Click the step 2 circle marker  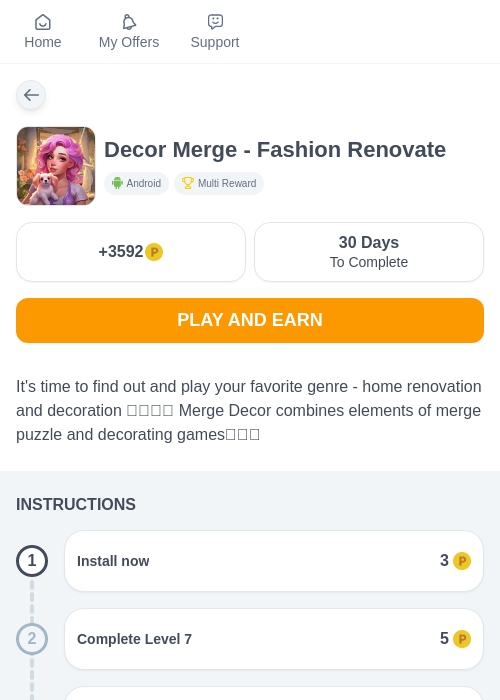pos(32,639)
